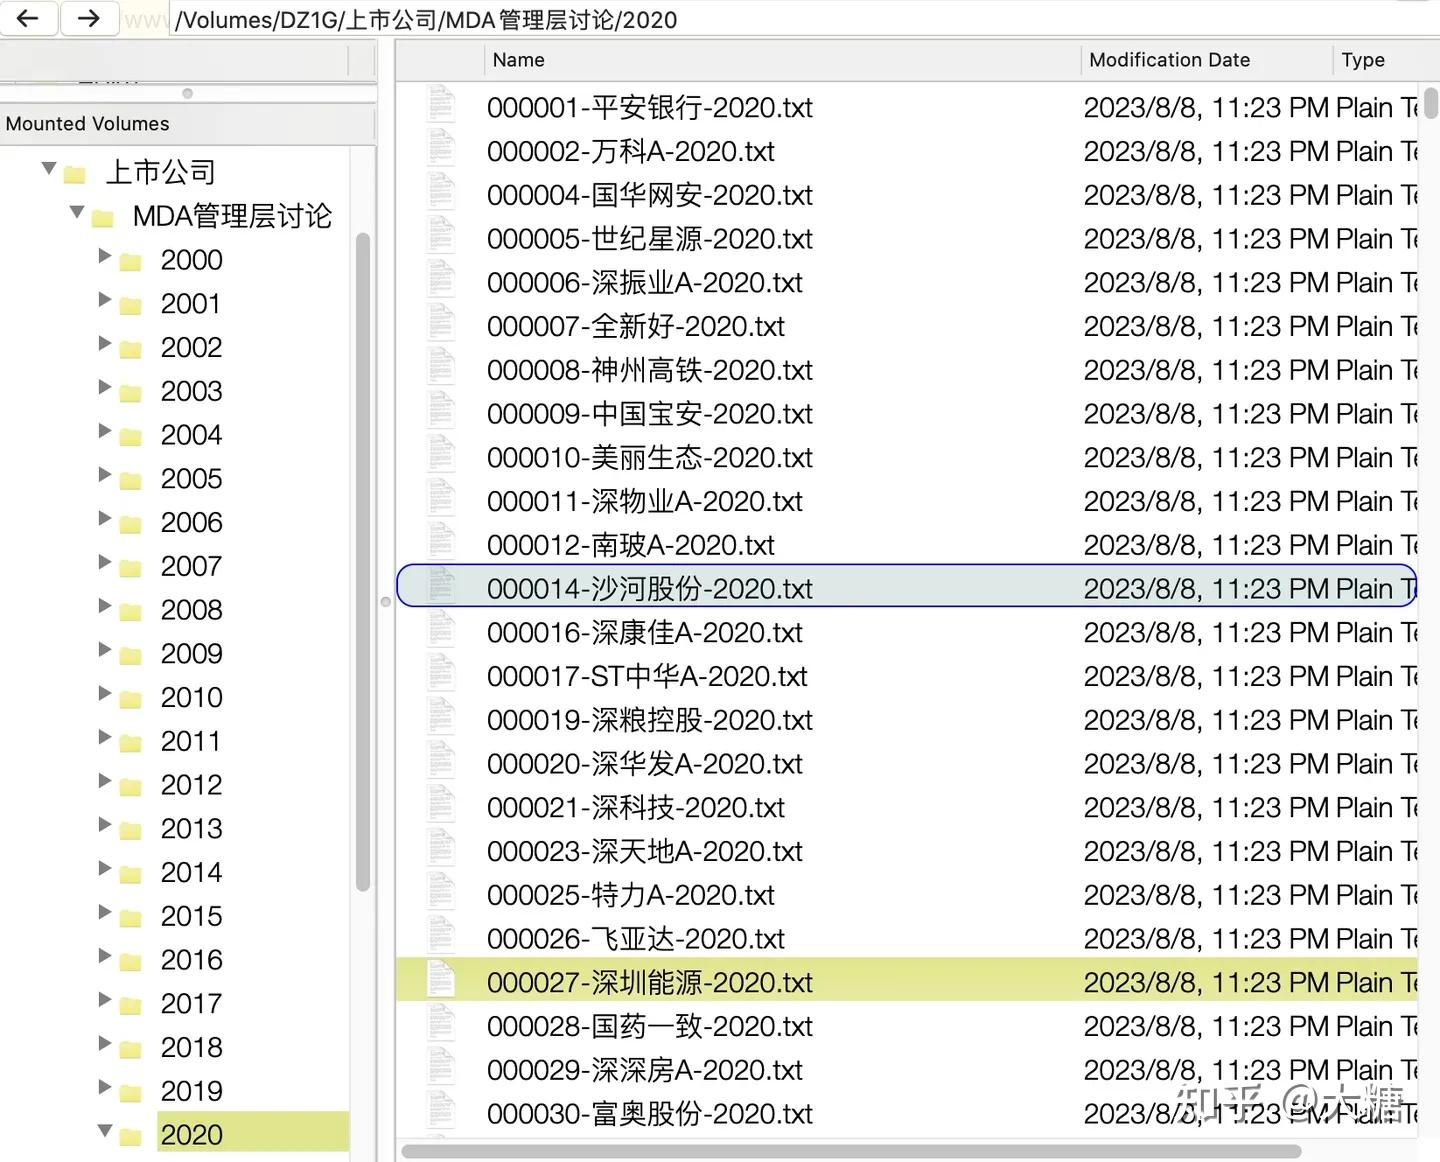Image resolution: width=1440 pixels, height=1162 pixels.
Task: Click file icon for 000001-平安银行-2020.txt
Action: [x=441, y=104]
